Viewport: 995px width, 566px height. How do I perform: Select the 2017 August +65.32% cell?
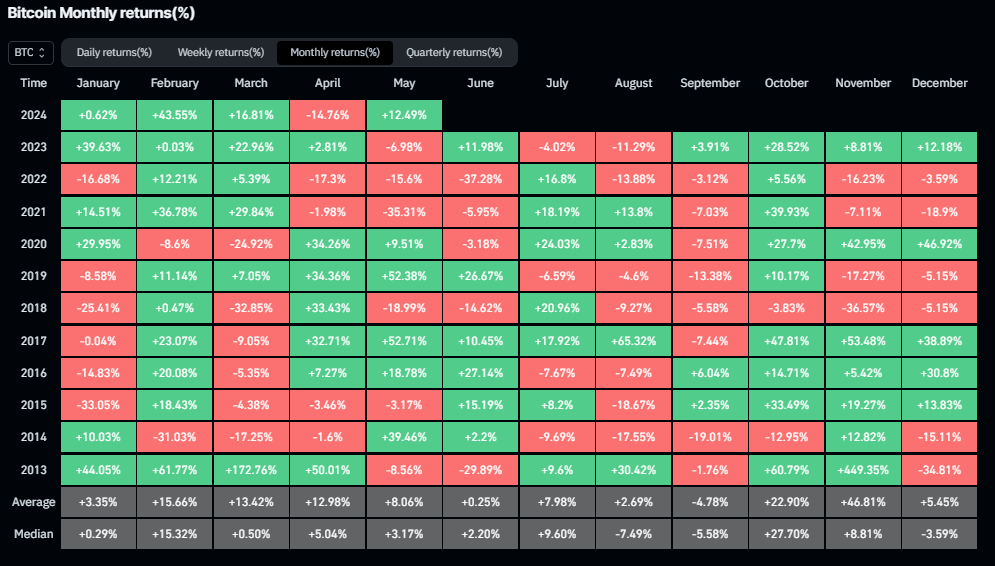pos(633,340)
